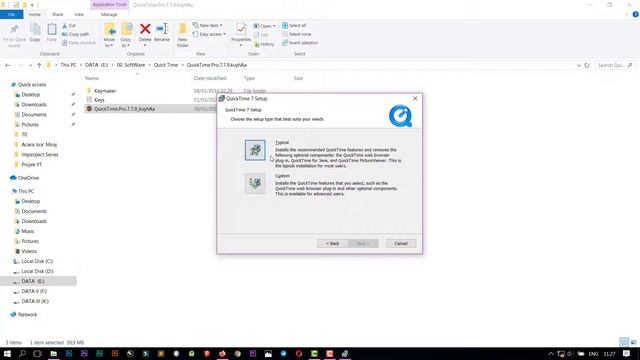Viewport: 640px width, 360px height.
Task: Sort by the Name column header
Action: tap(92, 78)
